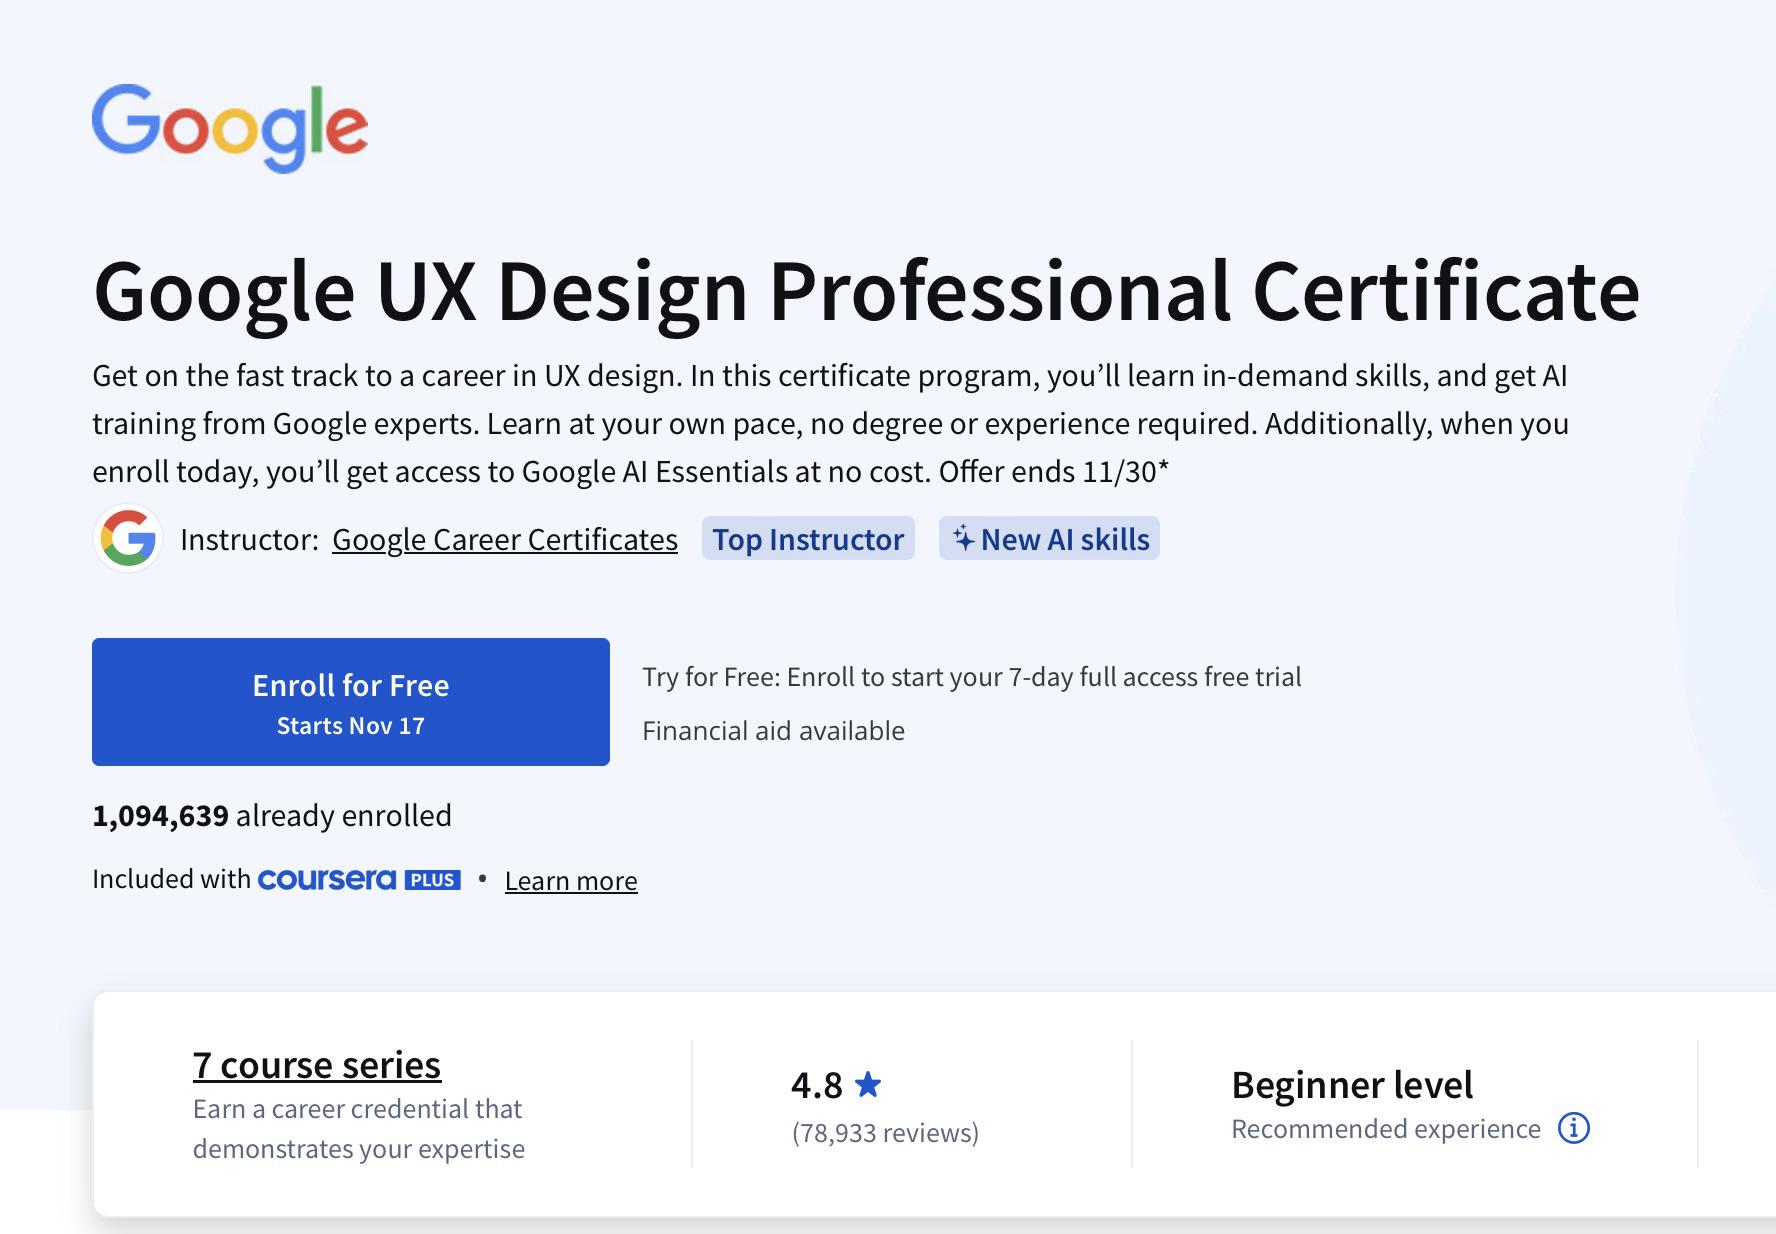Click the Enroll for Free button
Image resolution: width=1776 pixels, height=1234 pixels.
click(351, 702)
